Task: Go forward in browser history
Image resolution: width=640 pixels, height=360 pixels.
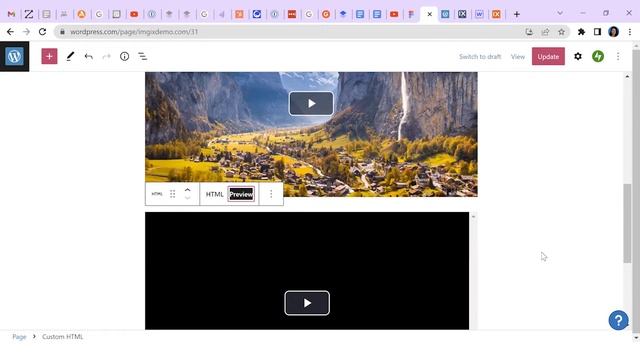Action: pyautogui.click(x=26, y=31)
